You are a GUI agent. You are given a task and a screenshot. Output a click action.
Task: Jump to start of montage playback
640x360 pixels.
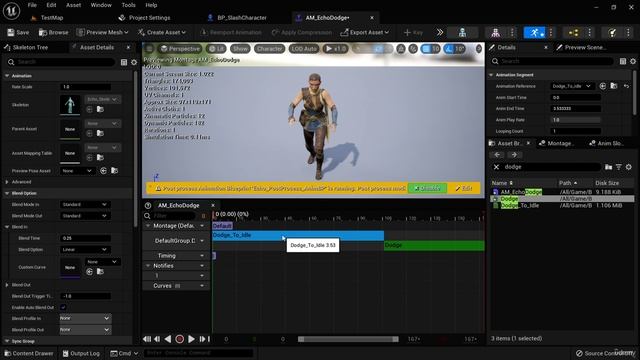pos(147,339)
